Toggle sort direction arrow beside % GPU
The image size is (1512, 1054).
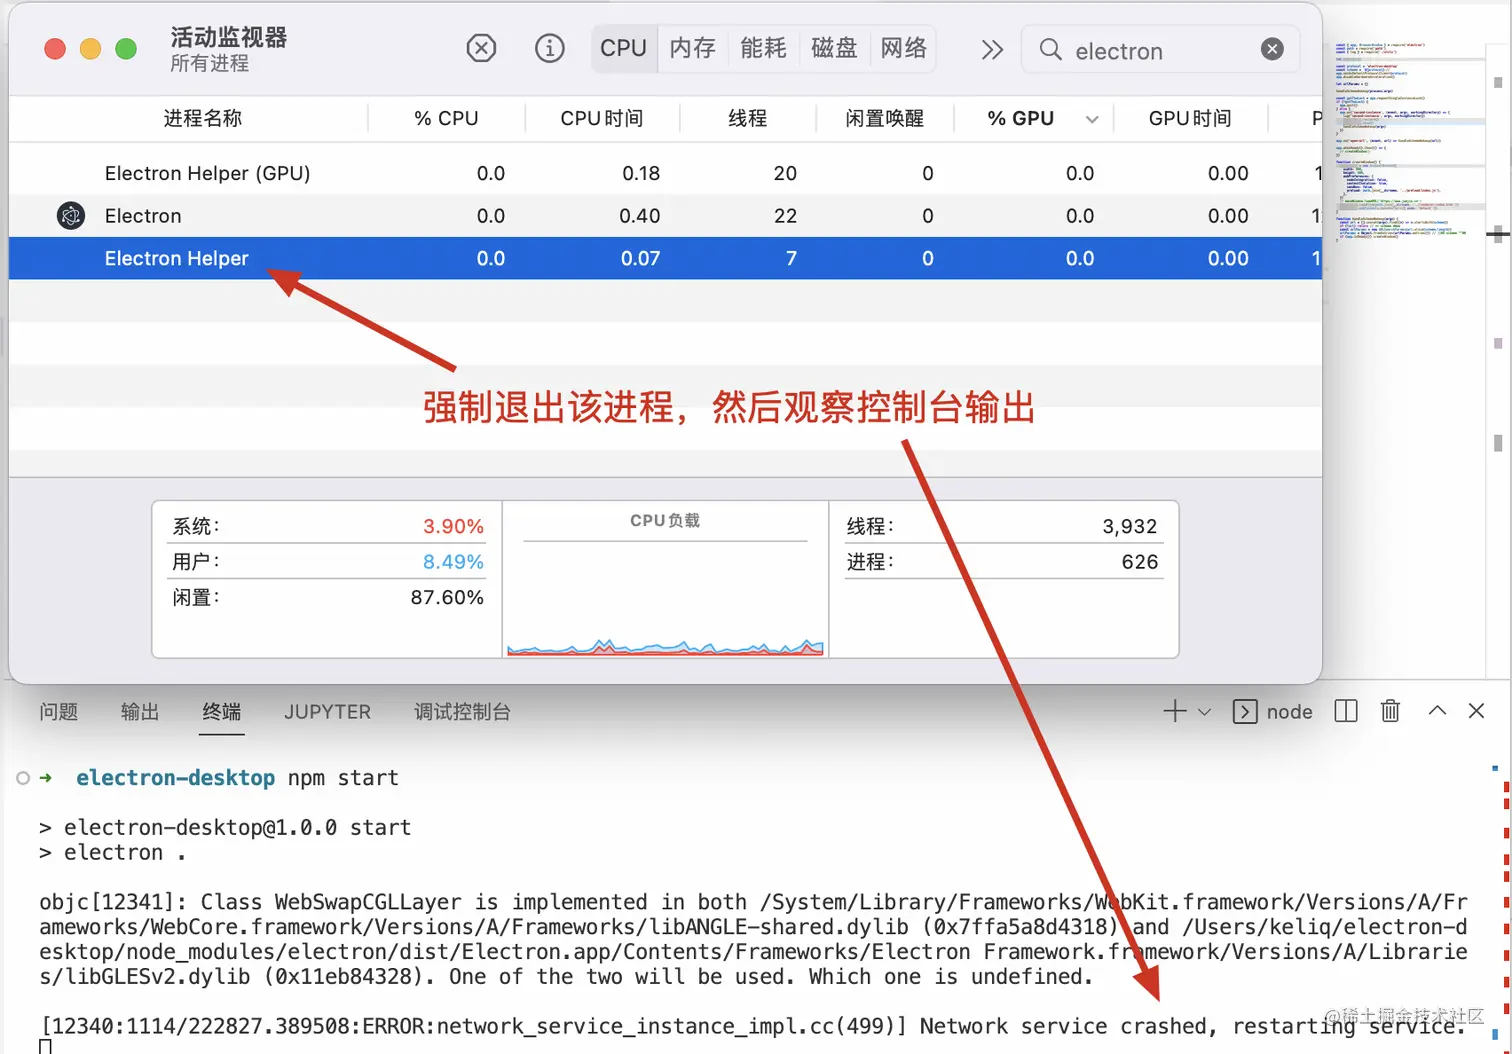click(1092, 119)
